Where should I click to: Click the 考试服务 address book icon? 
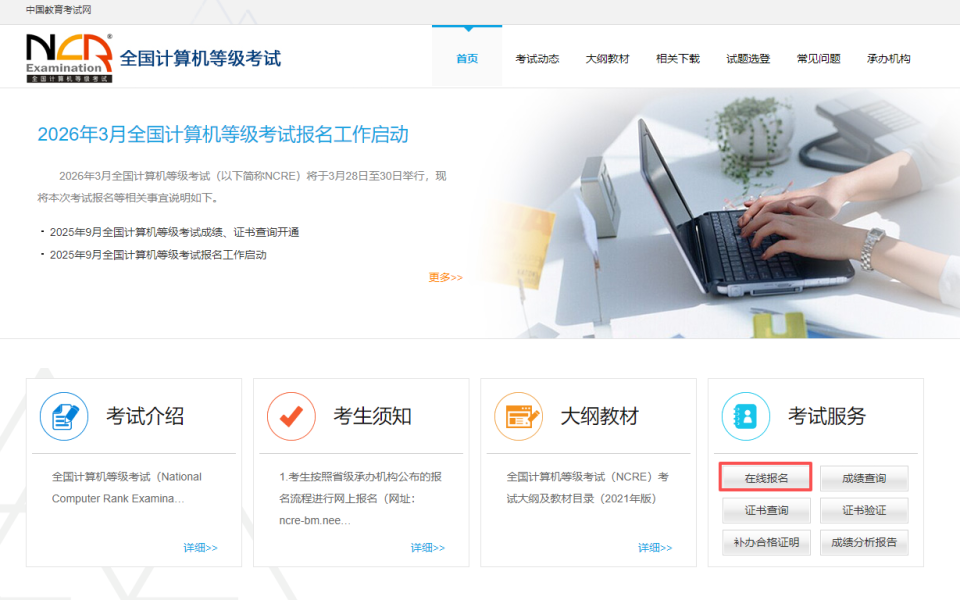click(746, 416)
